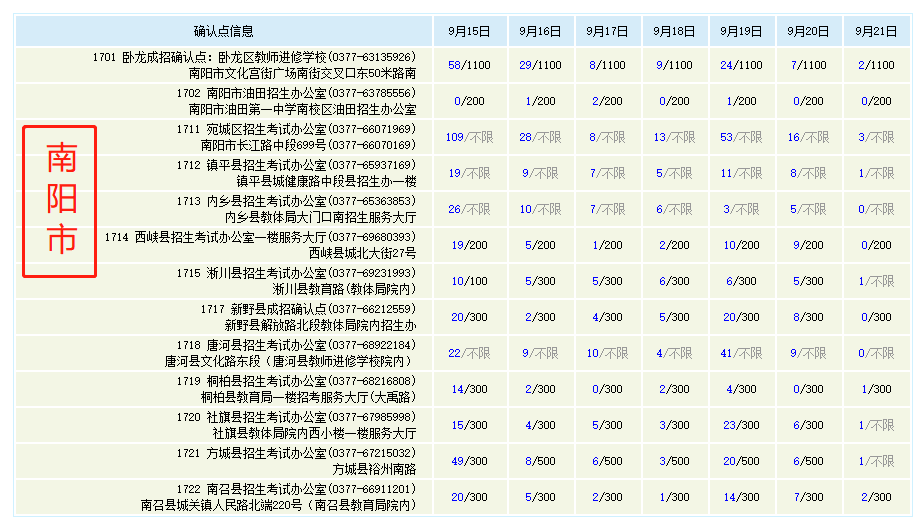Screen dimensions: 920x532
Task: Click the 9月16日 column header
Action: click(x=540, y=31)
